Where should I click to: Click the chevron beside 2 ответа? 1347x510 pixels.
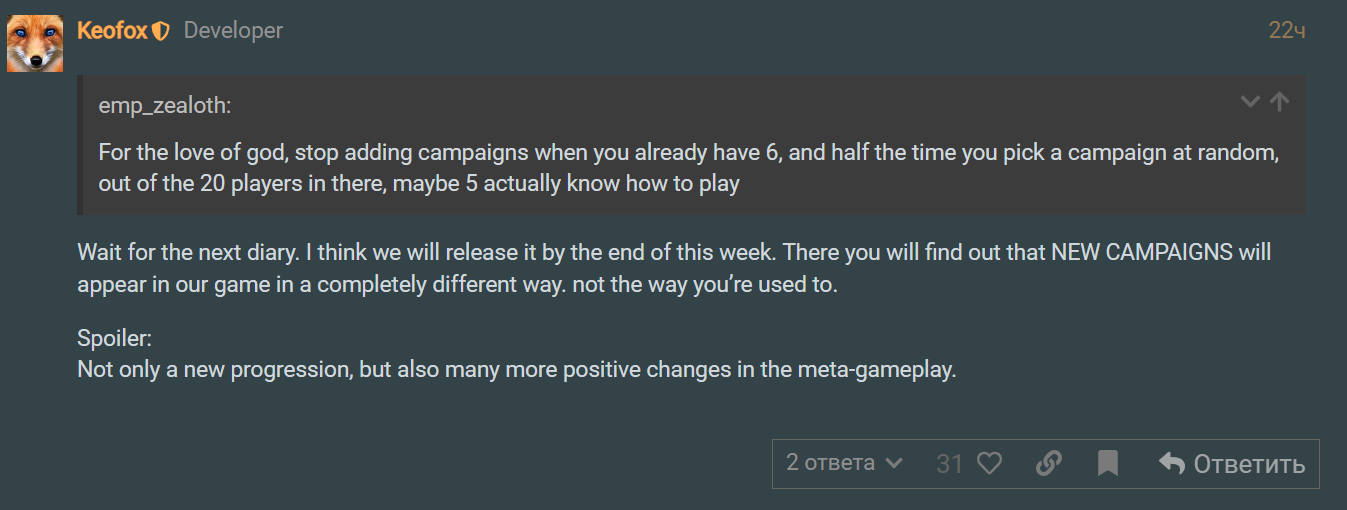tap(894, 464)
